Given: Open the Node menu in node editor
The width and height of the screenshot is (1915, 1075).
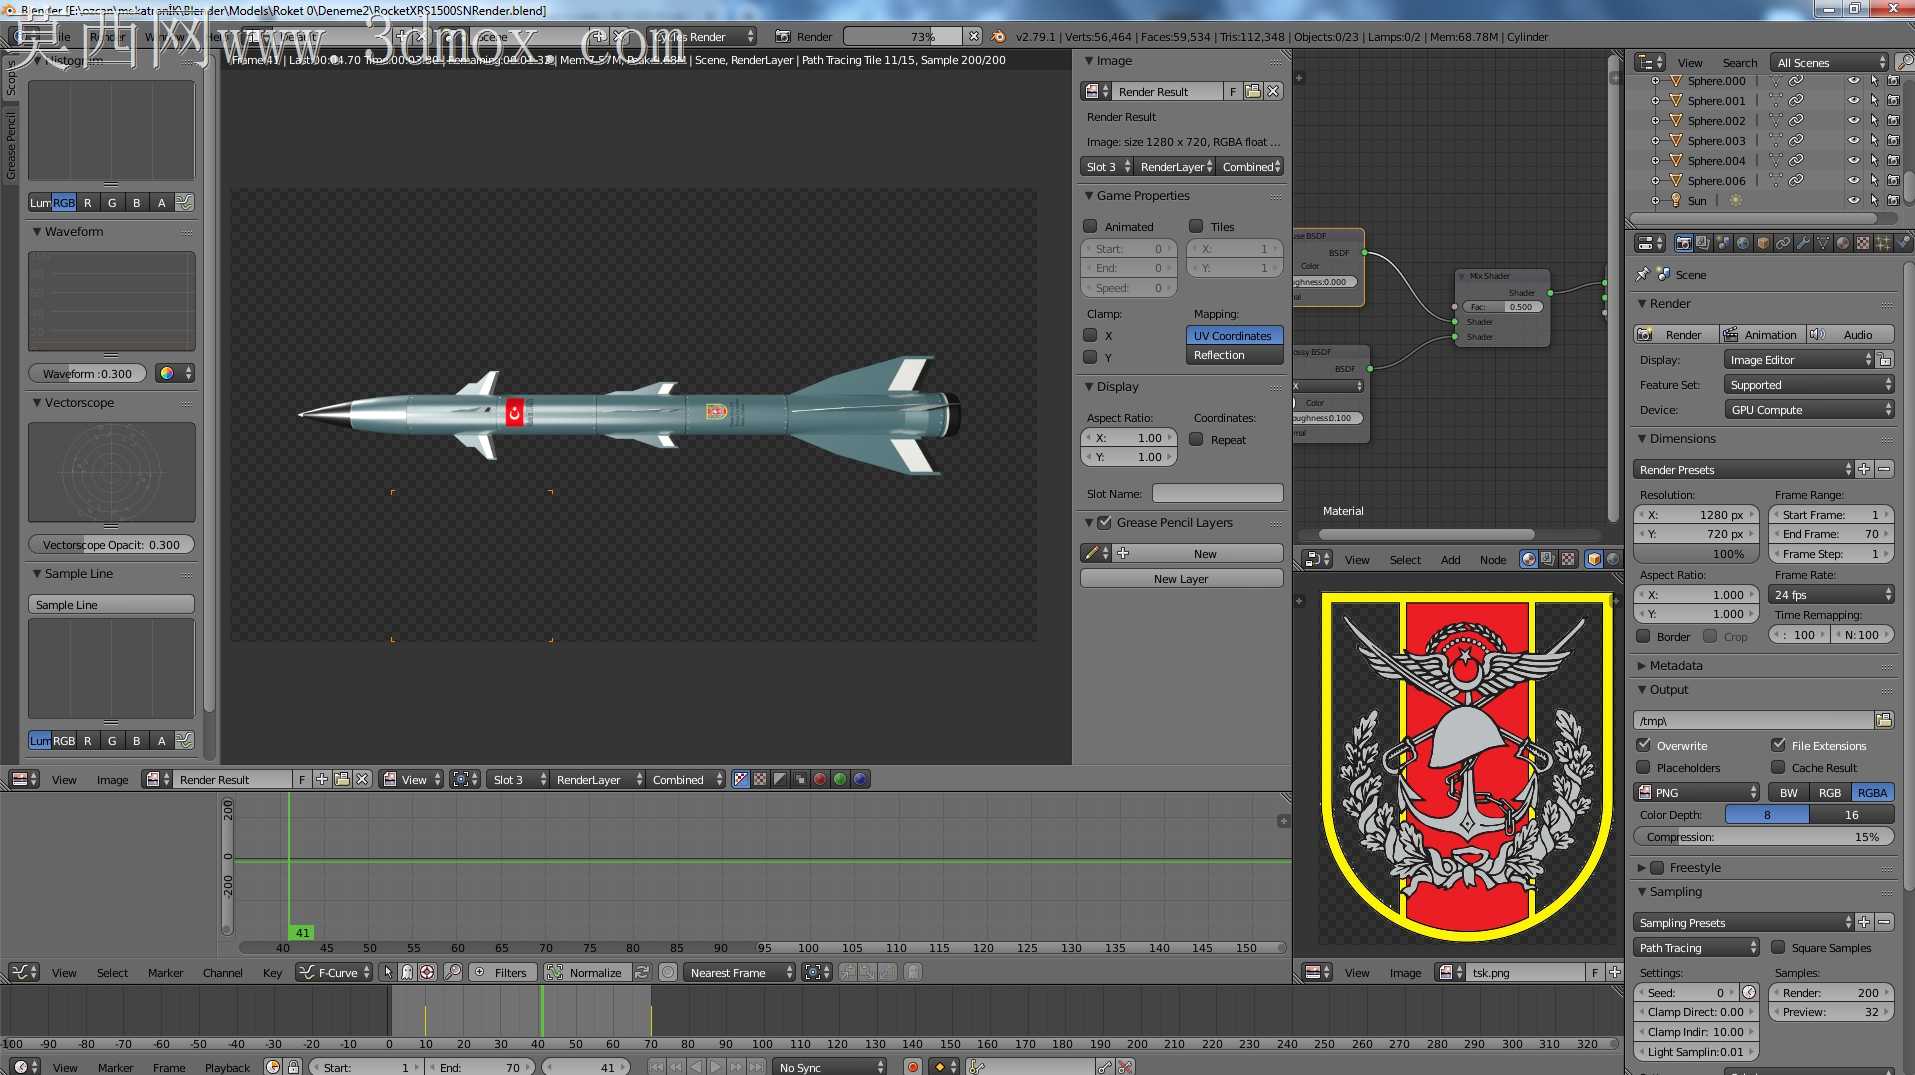Looking at the screenshot, I should [x=1493, y=560].
